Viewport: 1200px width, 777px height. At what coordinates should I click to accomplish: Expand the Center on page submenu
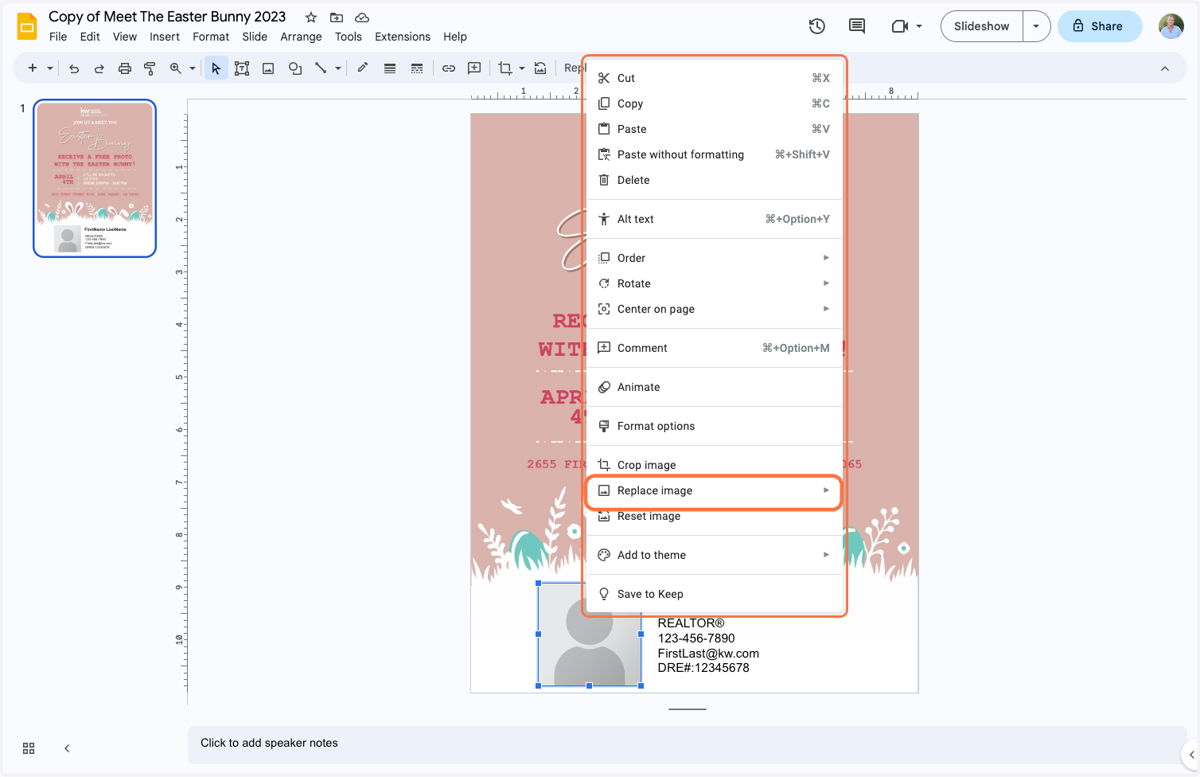(x=713, y=309)
